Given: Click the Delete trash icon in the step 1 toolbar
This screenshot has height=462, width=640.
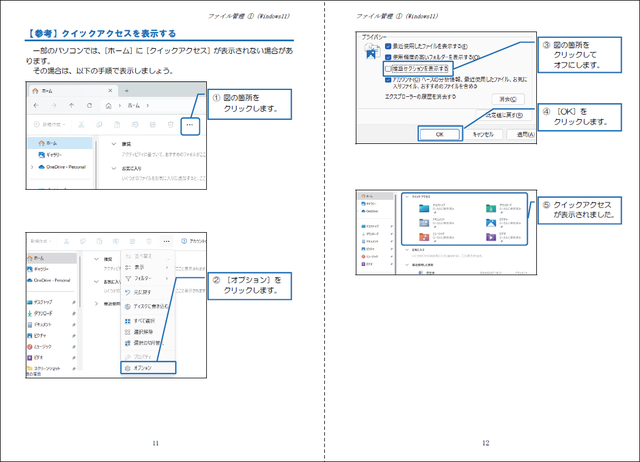Looking at the screenshot, I should pos(171,124).
